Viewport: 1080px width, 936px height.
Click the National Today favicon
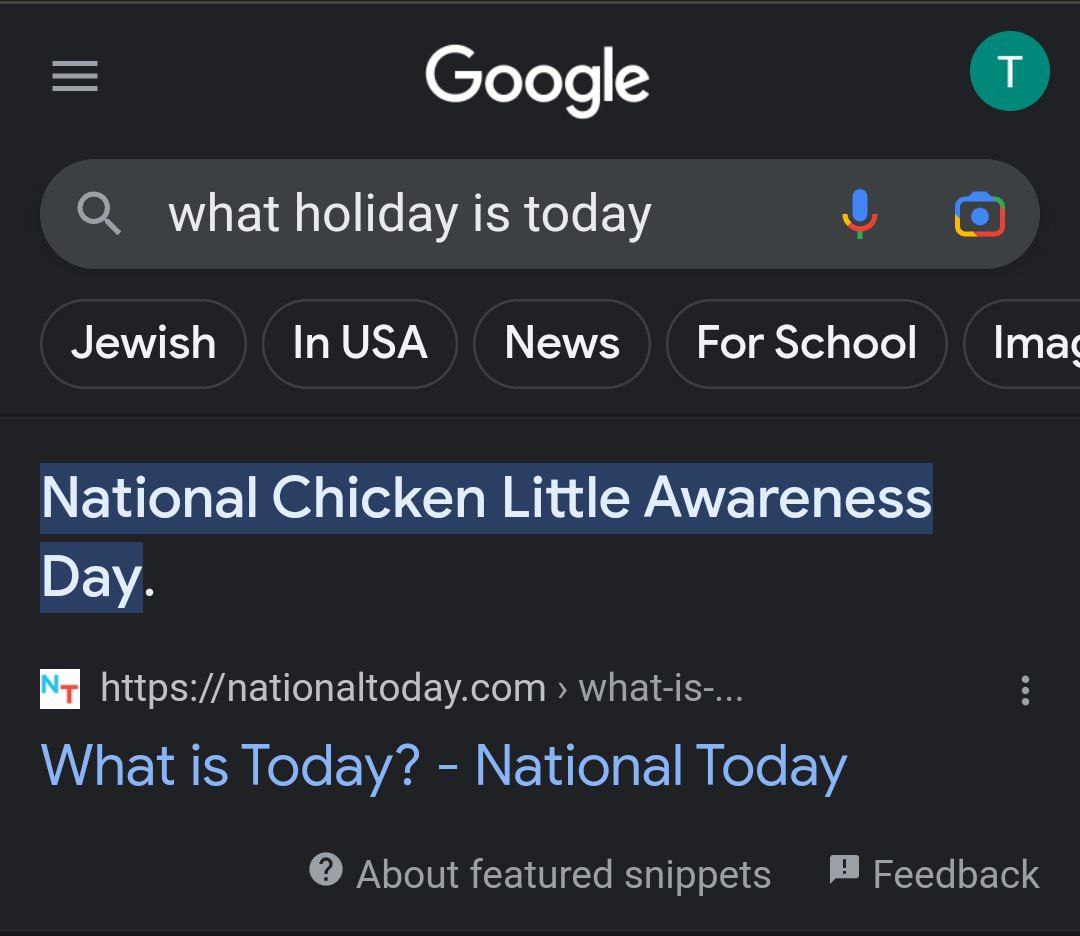(x=60, y=689)
